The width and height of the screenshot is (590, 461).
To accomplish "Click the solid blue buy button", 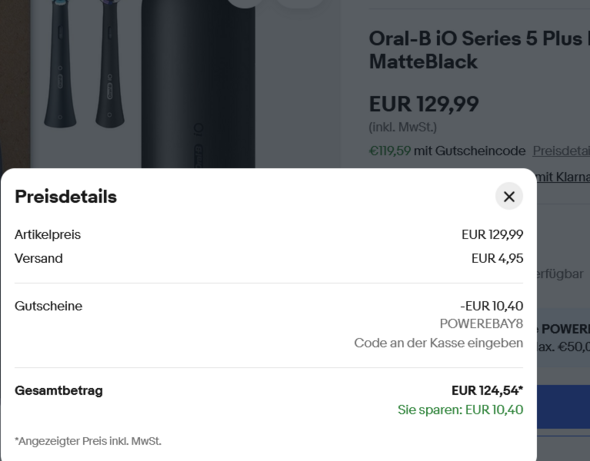I will coord(563,407).
